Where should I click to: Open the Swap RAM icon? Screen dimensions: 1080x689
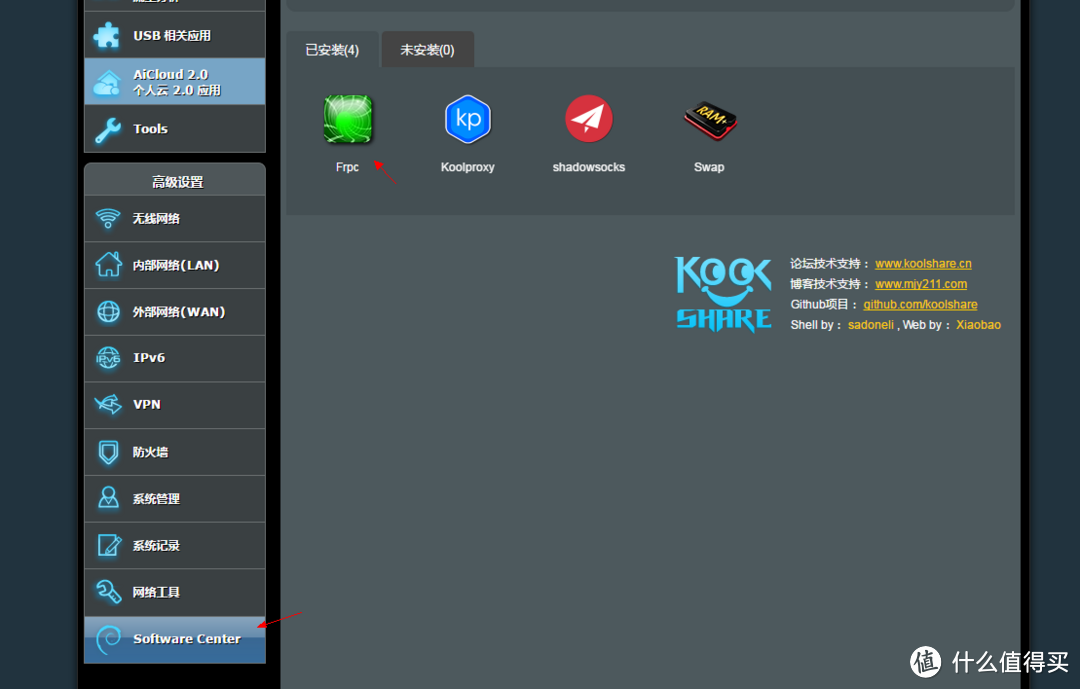pos(709,121)
